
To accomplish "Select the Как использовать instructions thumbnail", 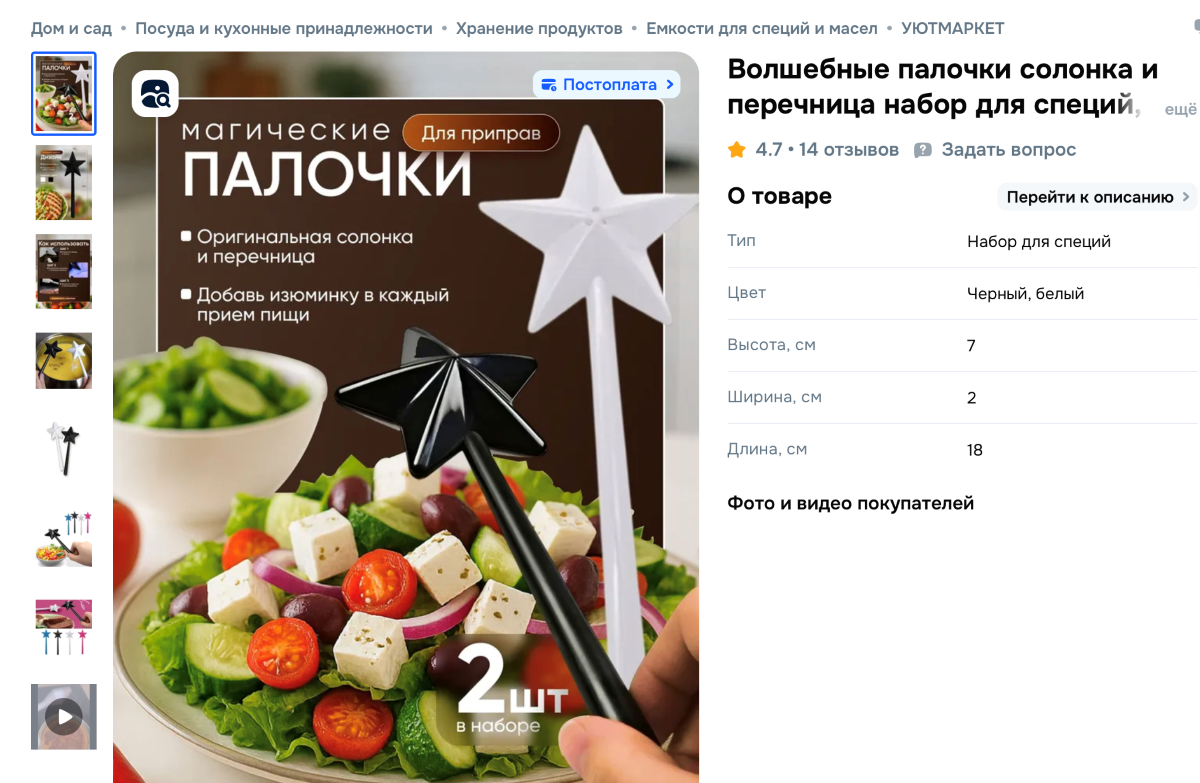I will pos(64,272).
